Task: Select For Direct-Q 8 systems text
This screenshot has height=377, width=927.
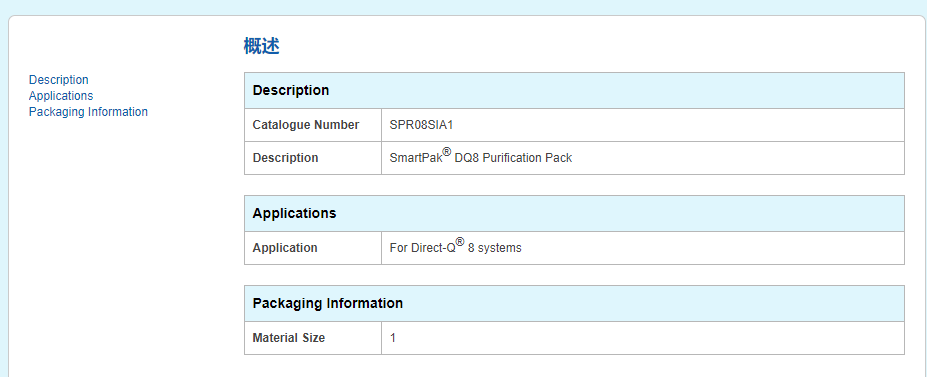Action: (x=455, y=246)
